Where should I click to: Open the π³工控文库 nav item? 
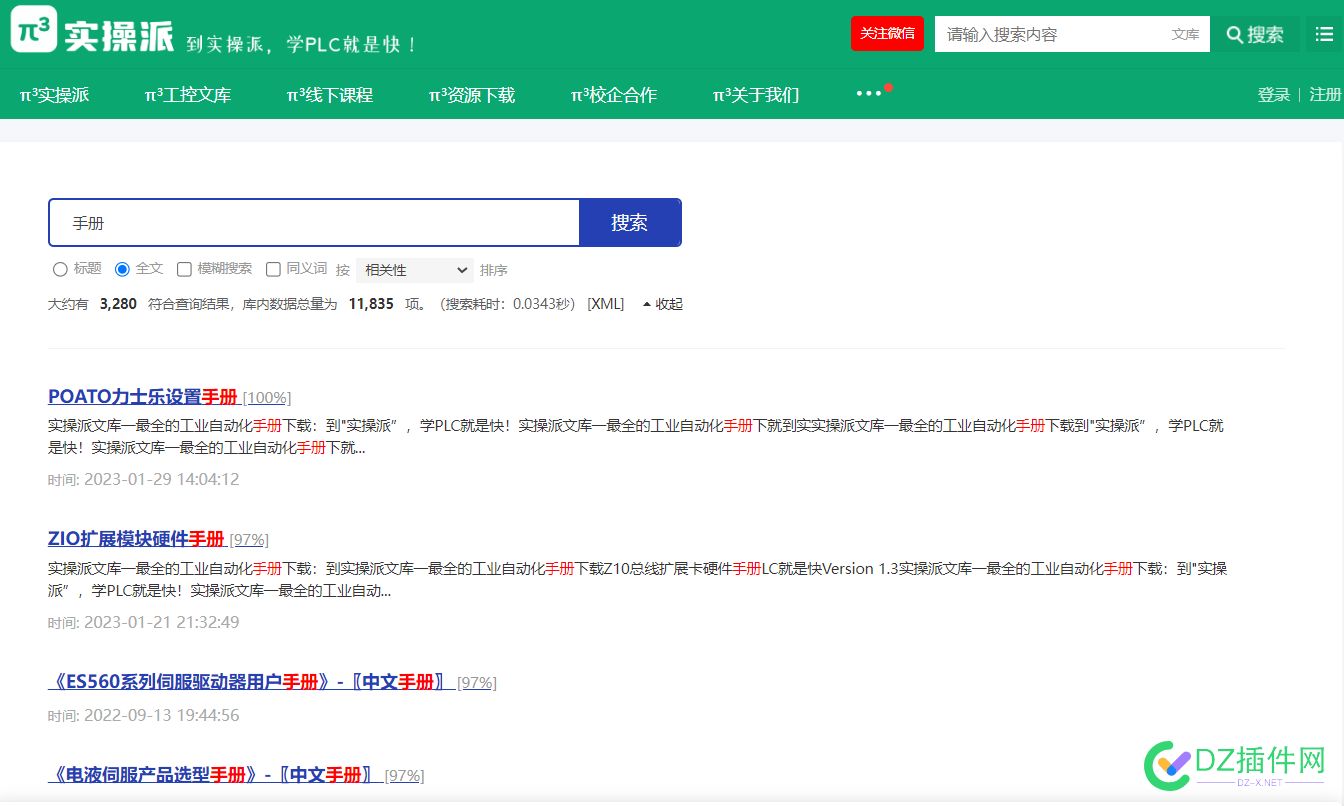coord(188,95)
